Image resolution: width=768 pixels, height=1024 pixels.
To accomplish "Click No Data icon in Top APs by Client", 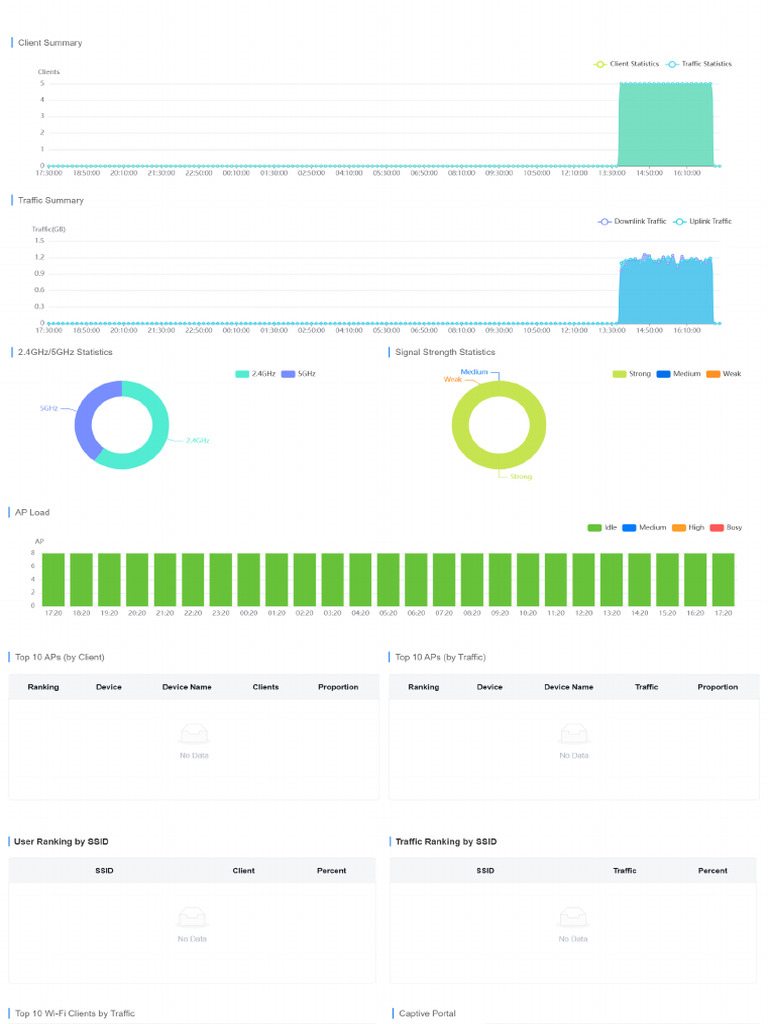I will [194, 734].
